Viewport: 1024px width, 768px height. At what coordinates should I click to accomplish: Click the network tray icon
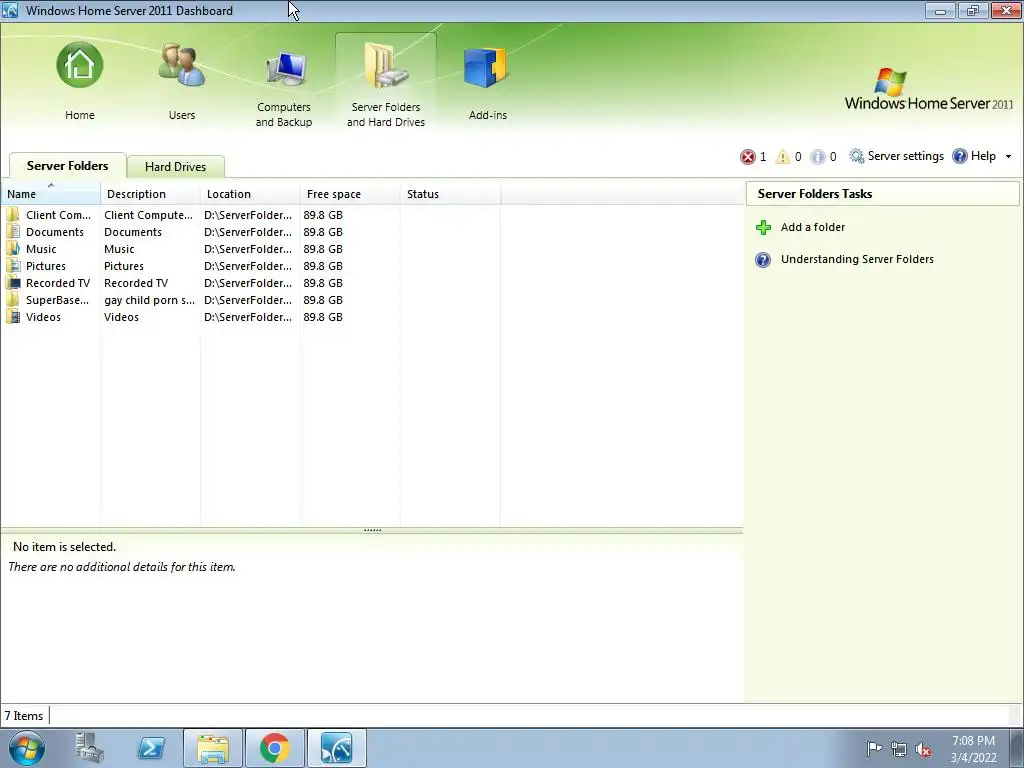tap(899, 749)
